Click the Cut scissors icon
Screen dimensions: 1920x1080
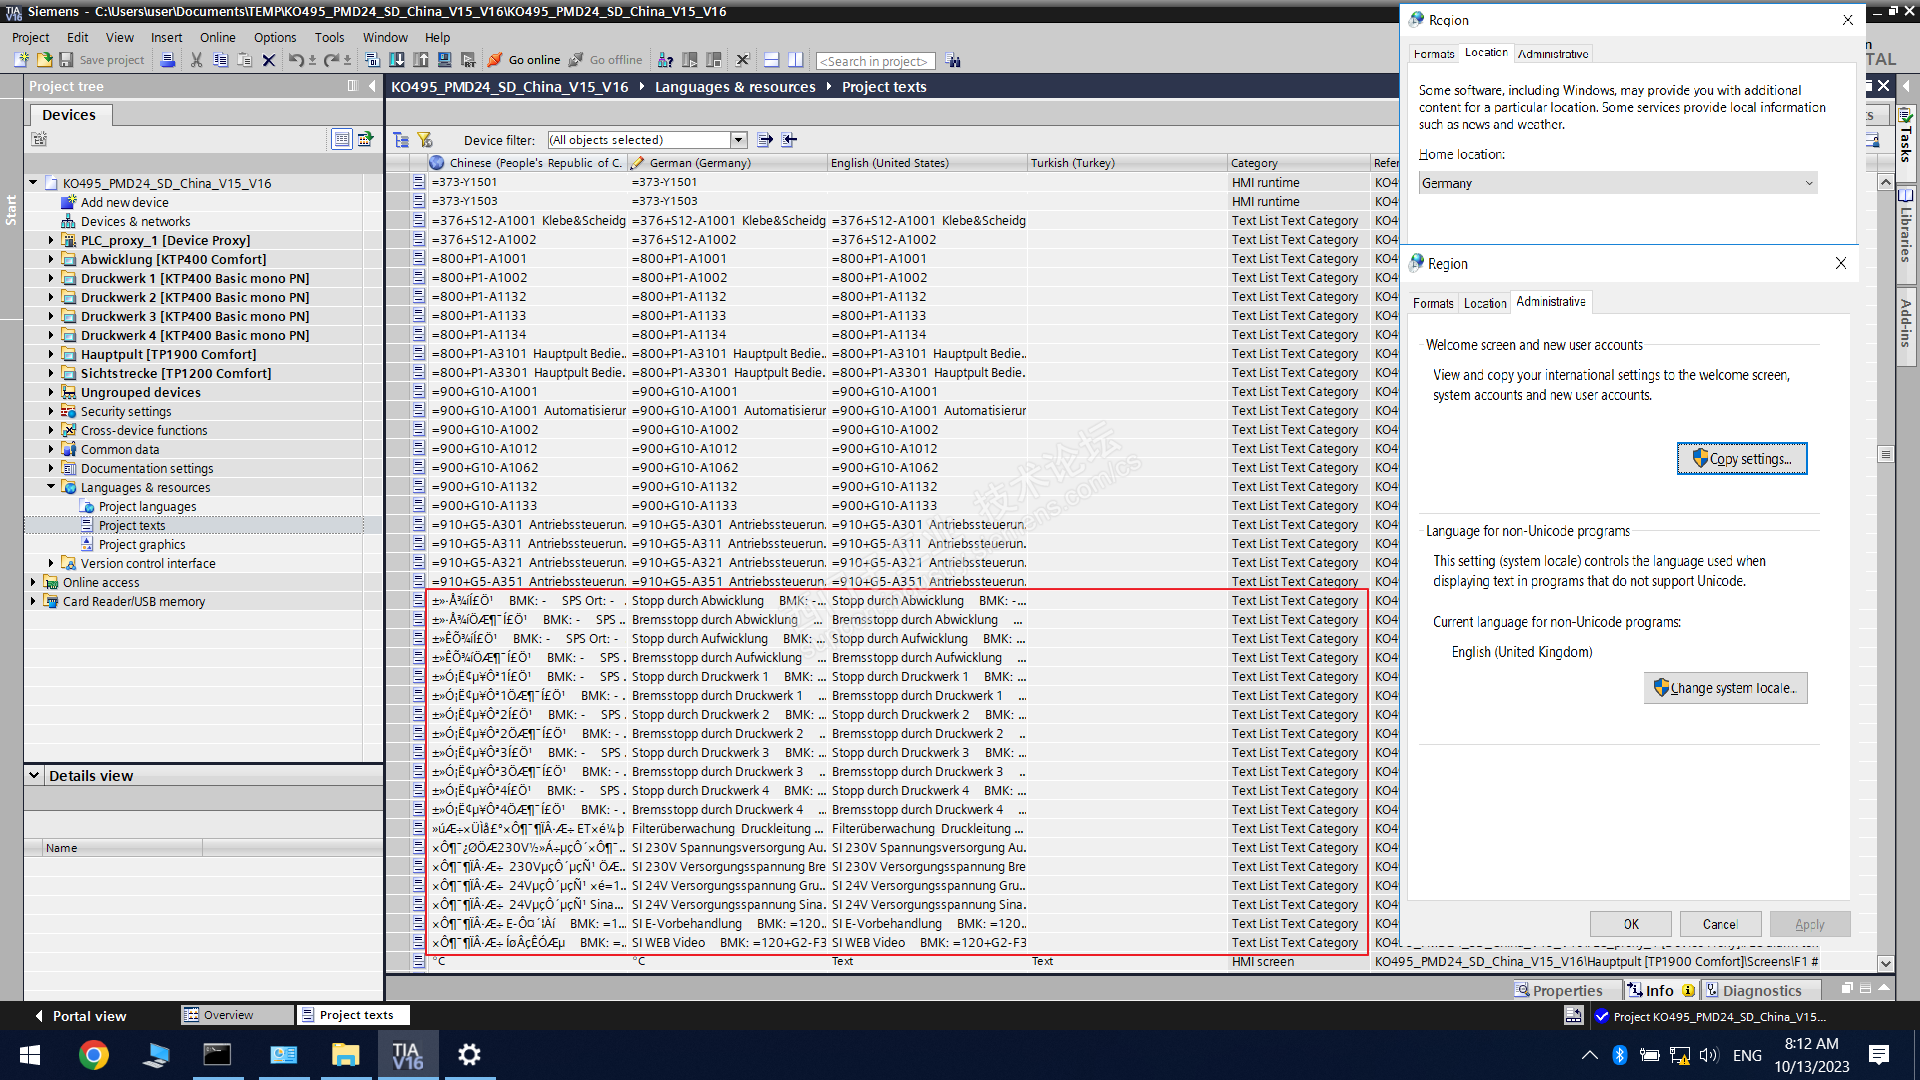click(196, 60)
